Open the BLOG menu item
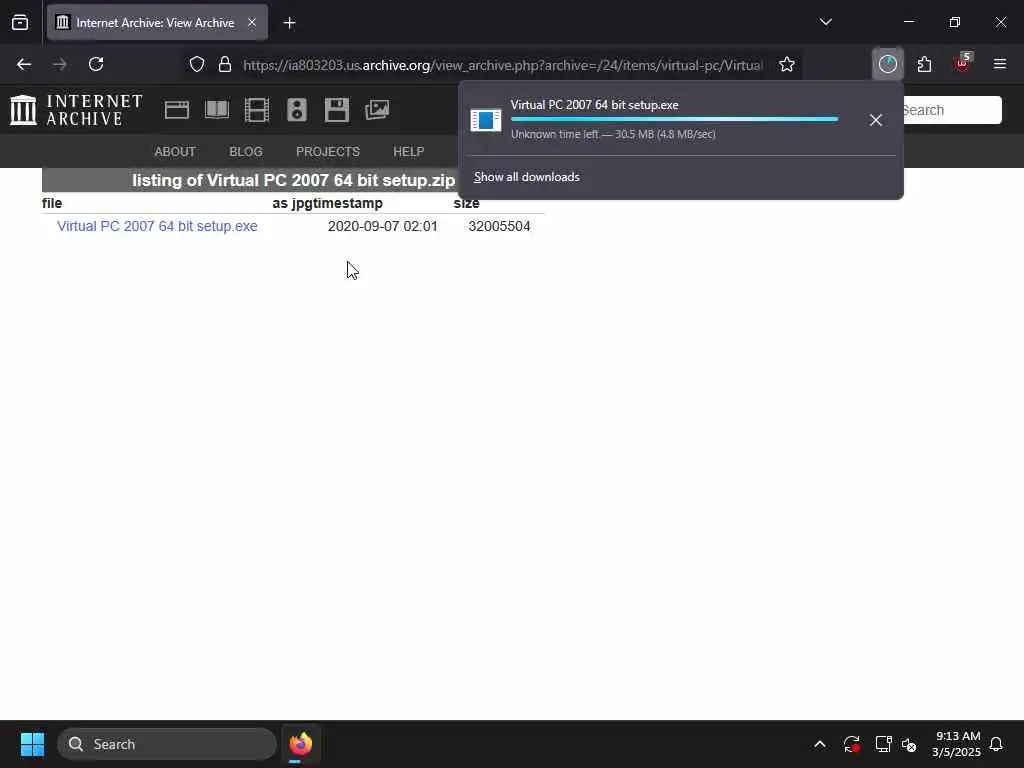 (x=246, y=152)
